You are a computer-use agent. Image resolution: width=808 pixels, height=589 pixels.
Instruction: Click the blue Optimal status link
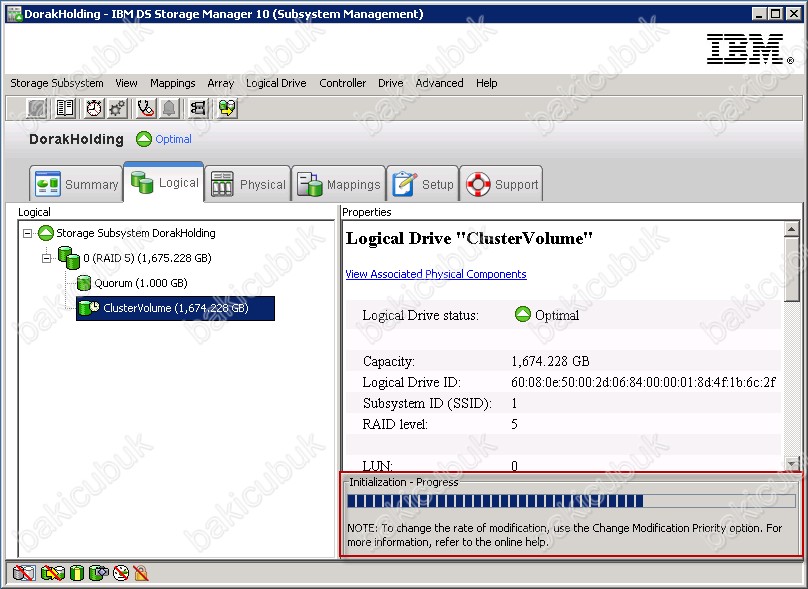click(x=173, y=139)
